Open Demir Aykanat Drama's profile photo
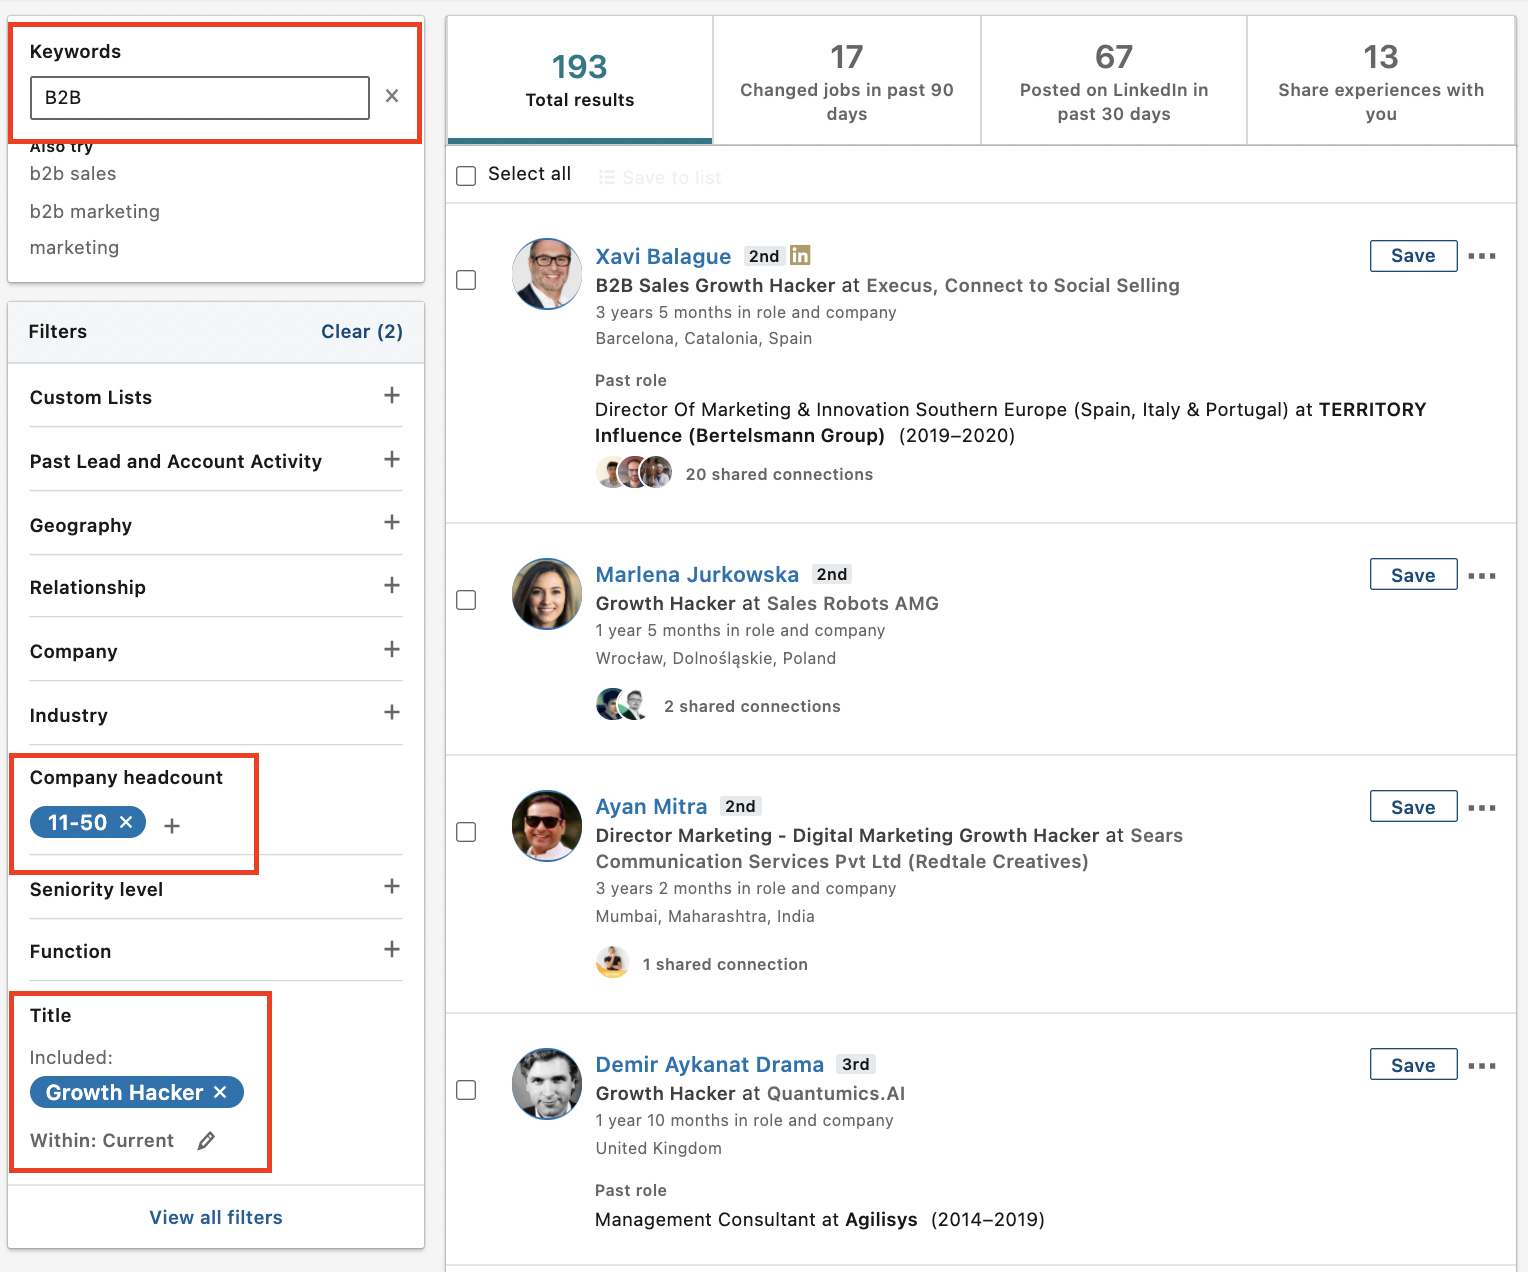Viewport: 1528px width, 1272px height. pos(547,1084)
